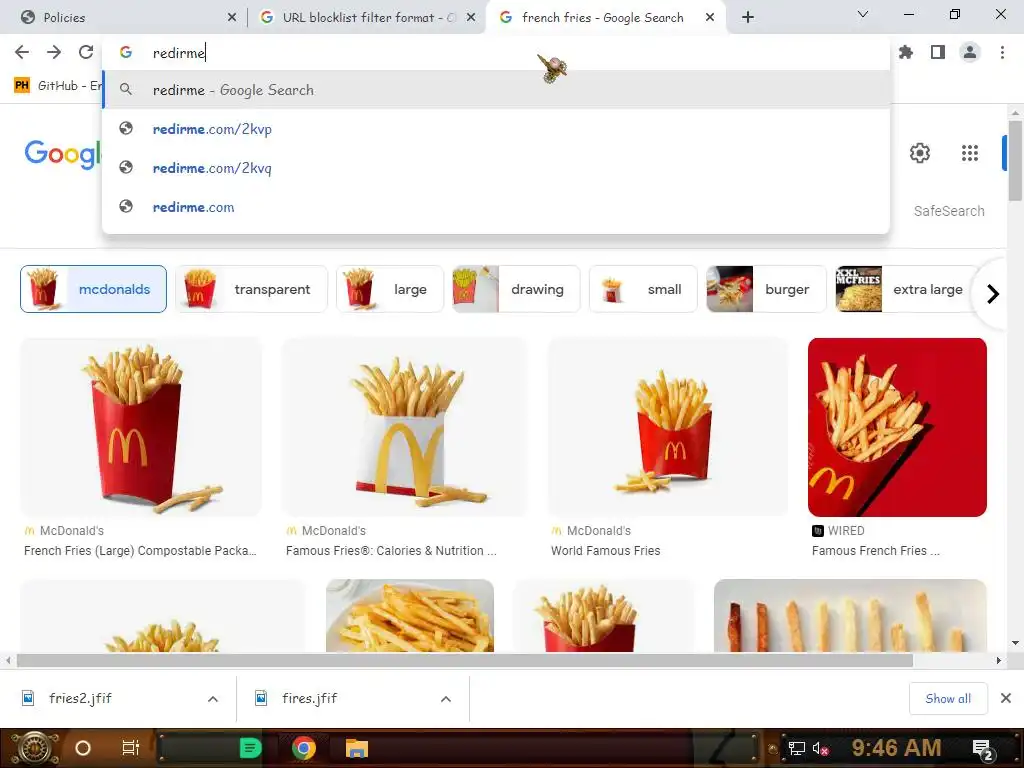The image size is (1024, 768).
Task: Filter images by transparent chip
Action: tap(251, 289)
